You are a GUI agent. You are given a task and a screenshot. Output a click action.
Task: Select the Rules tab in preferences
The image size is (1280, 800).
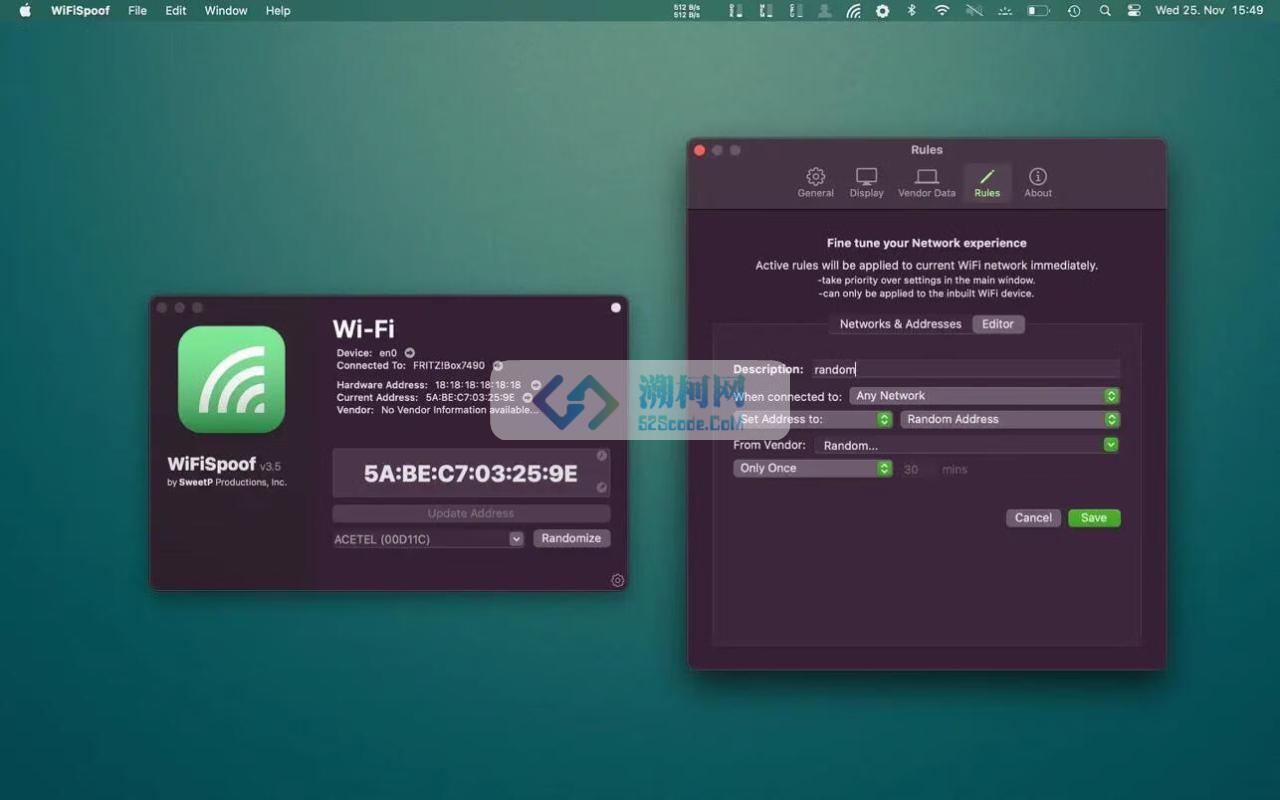pyautogui.click(x=987, y=182)
